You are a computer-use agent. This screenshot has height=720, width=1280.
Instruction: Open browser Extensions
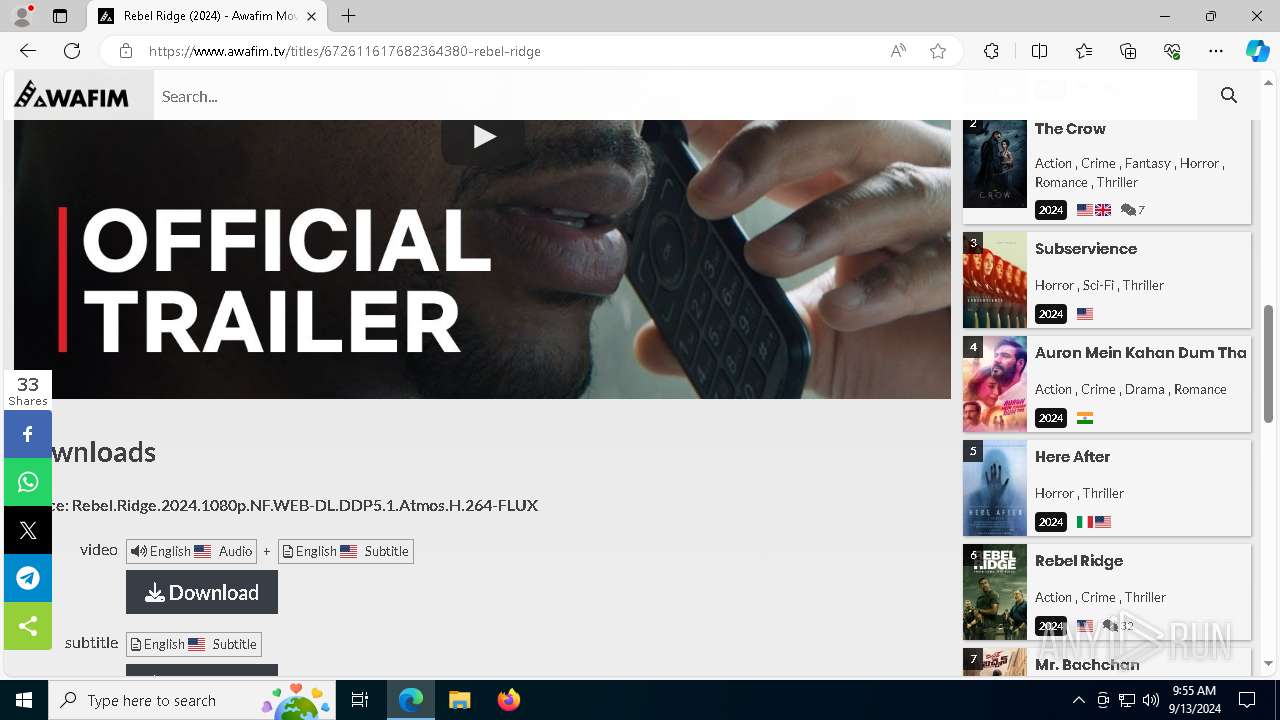coord(991,51)
